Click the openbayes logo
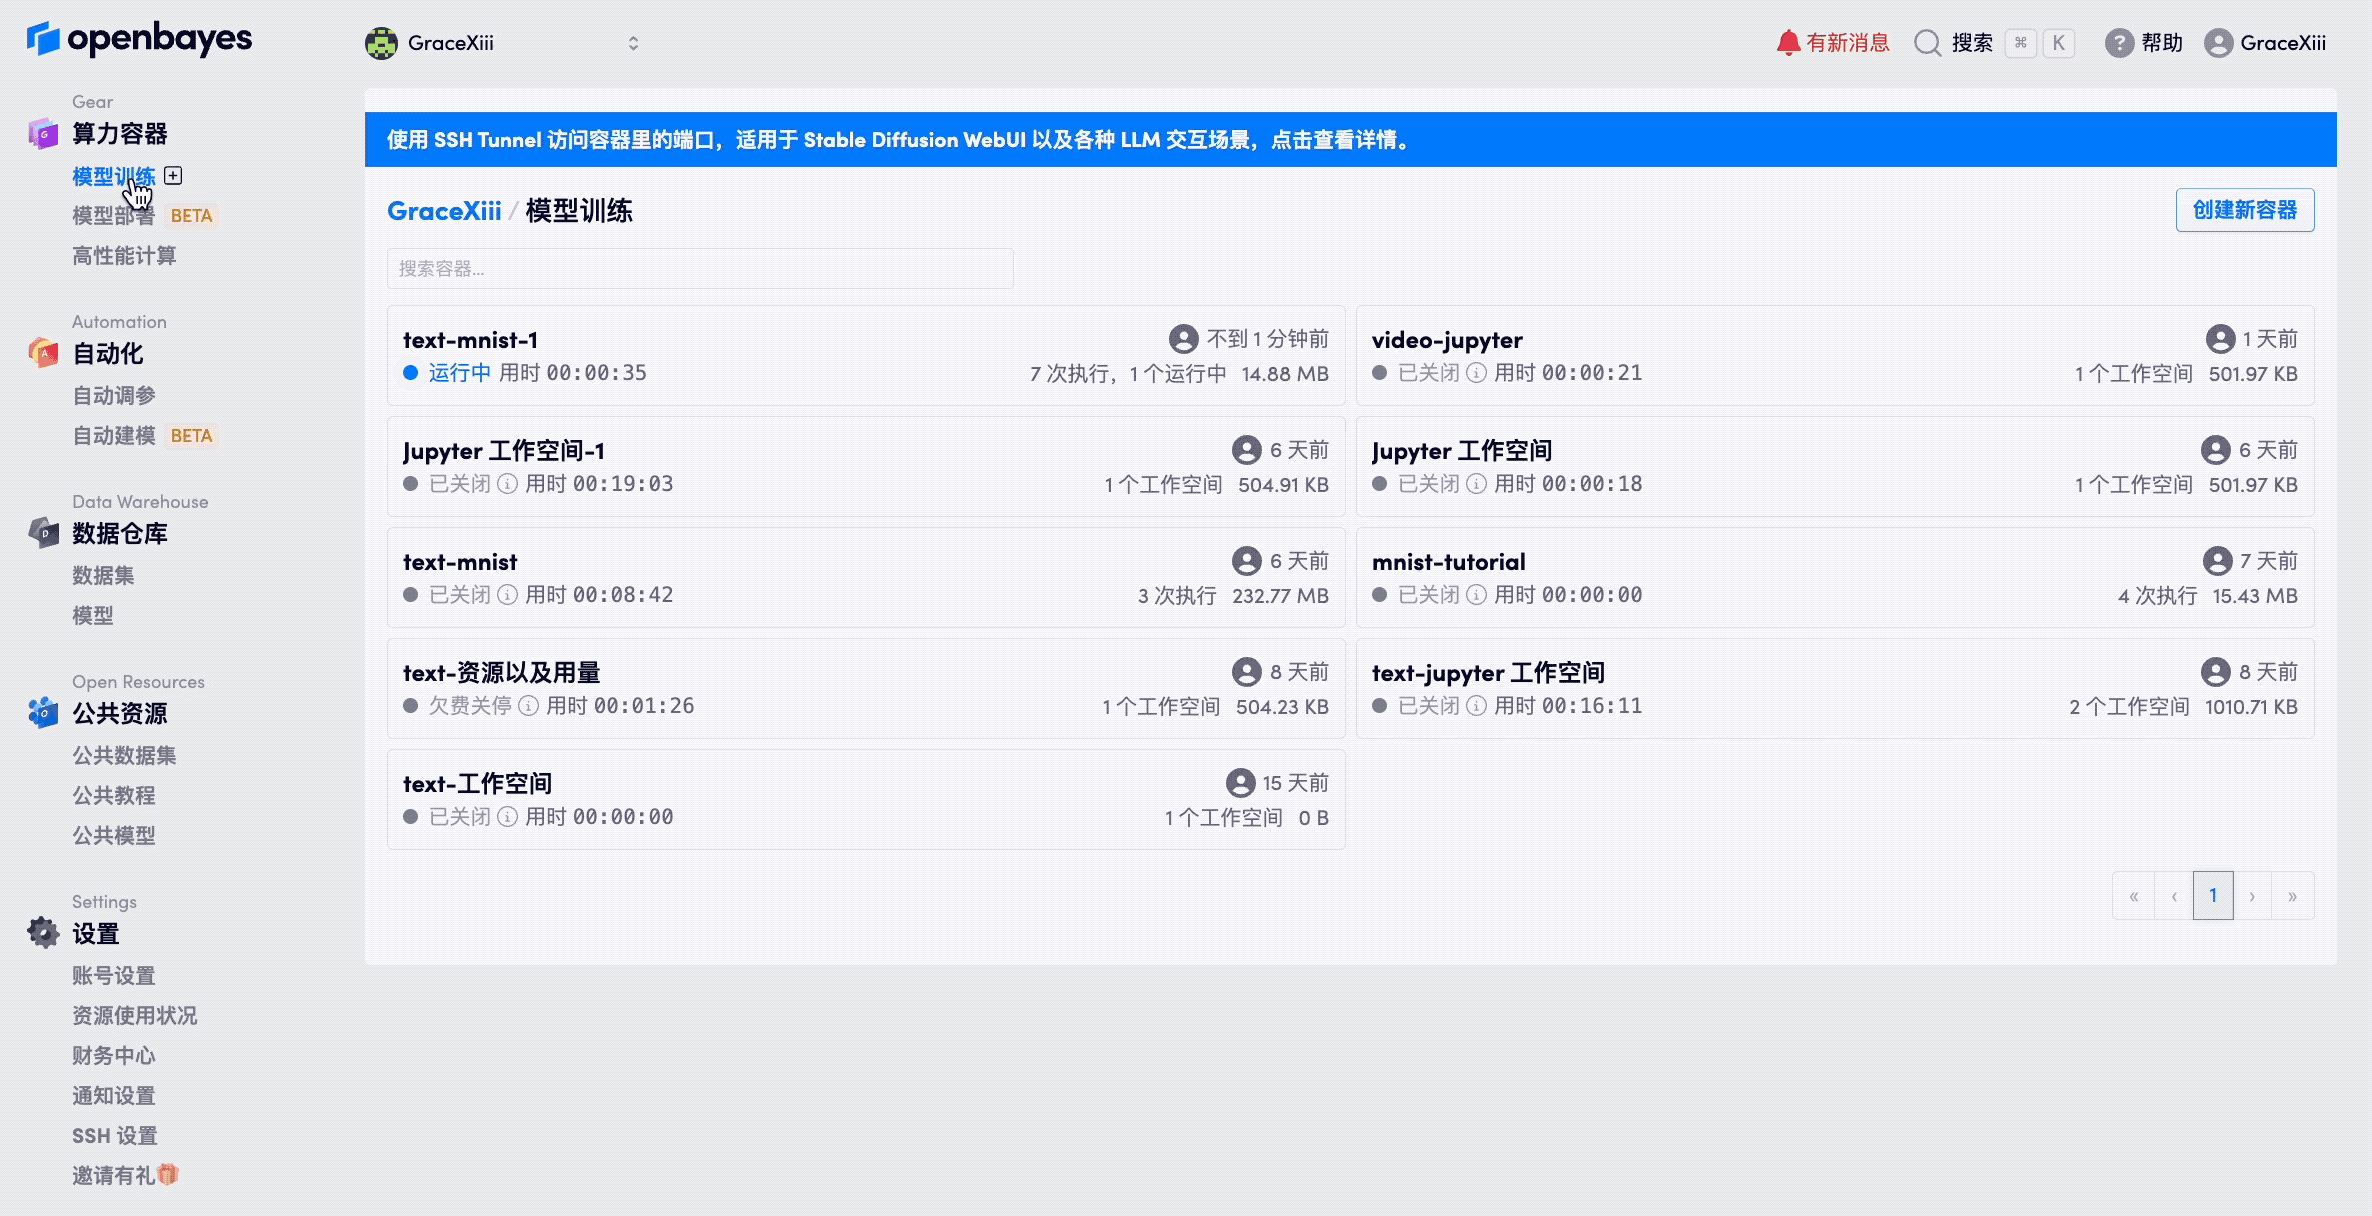This screenshot has height=1216, width=2372. point(139,40)
